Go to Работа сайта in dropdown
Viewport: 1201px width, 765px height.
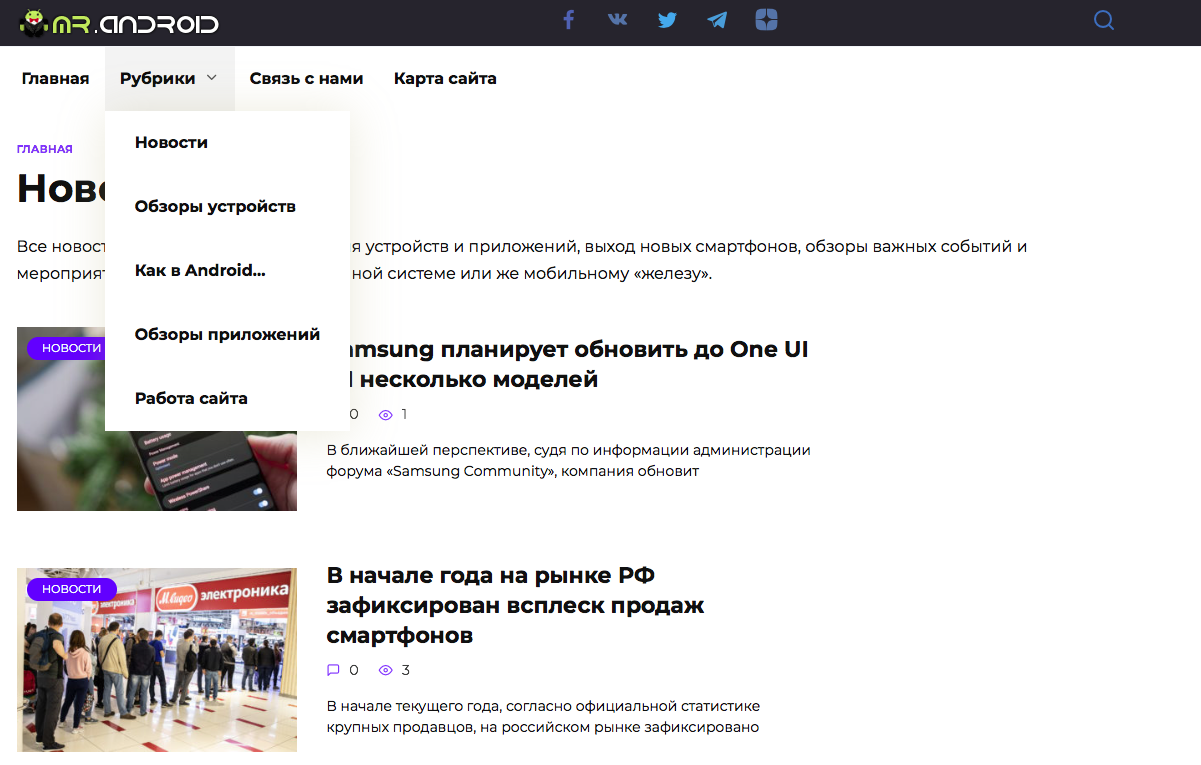[x=191, y=398]
